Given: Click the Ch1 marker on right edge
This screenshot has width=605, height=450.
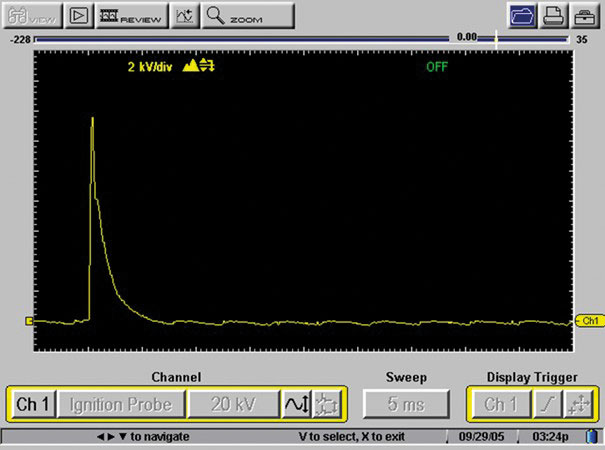Looking at the screenshot, I should coord(589,321).
